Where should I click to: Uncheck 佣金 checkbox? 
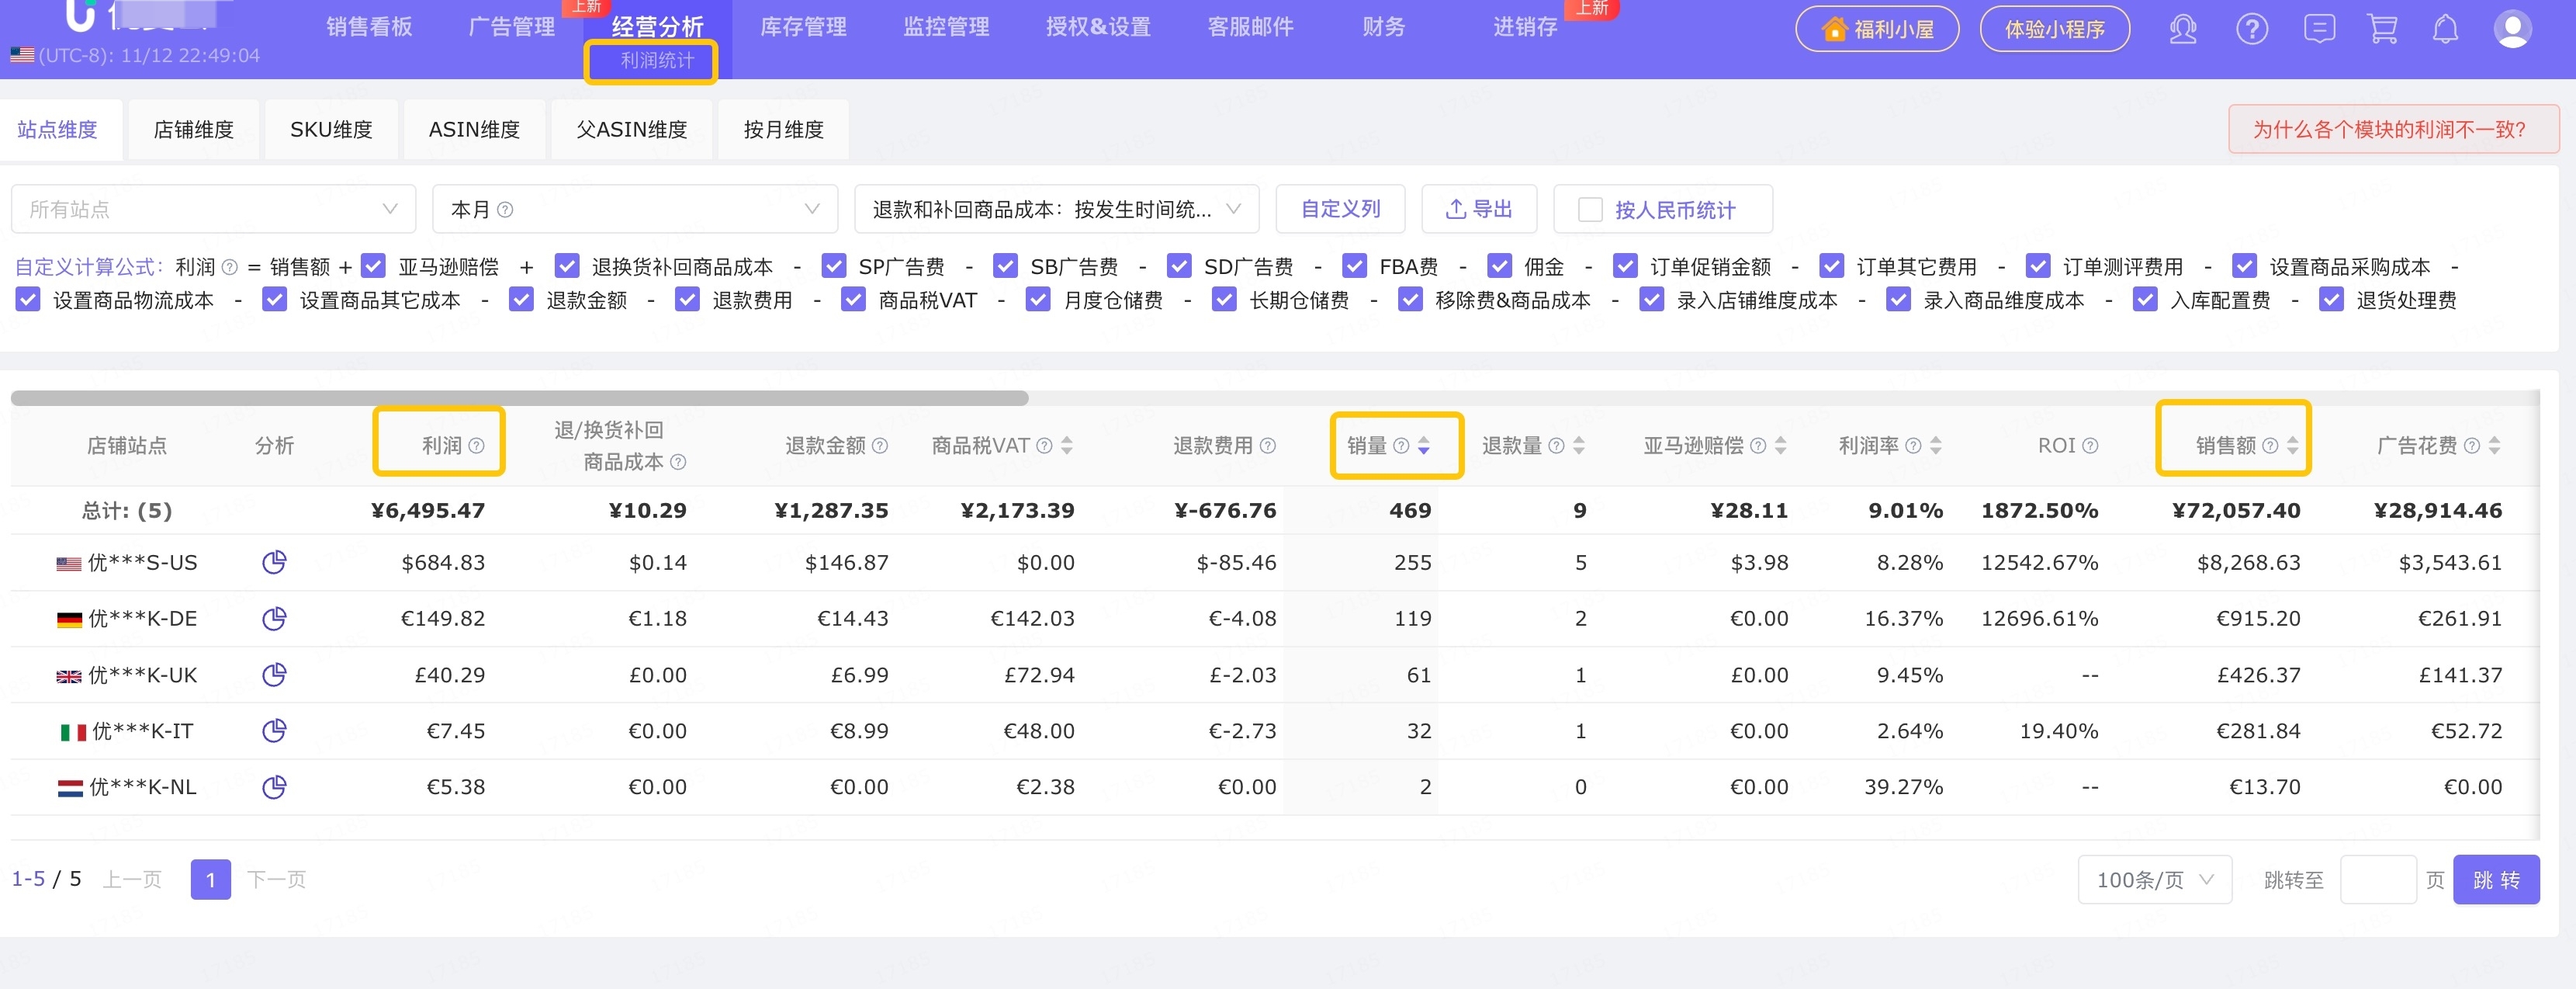pos(1499,266)
